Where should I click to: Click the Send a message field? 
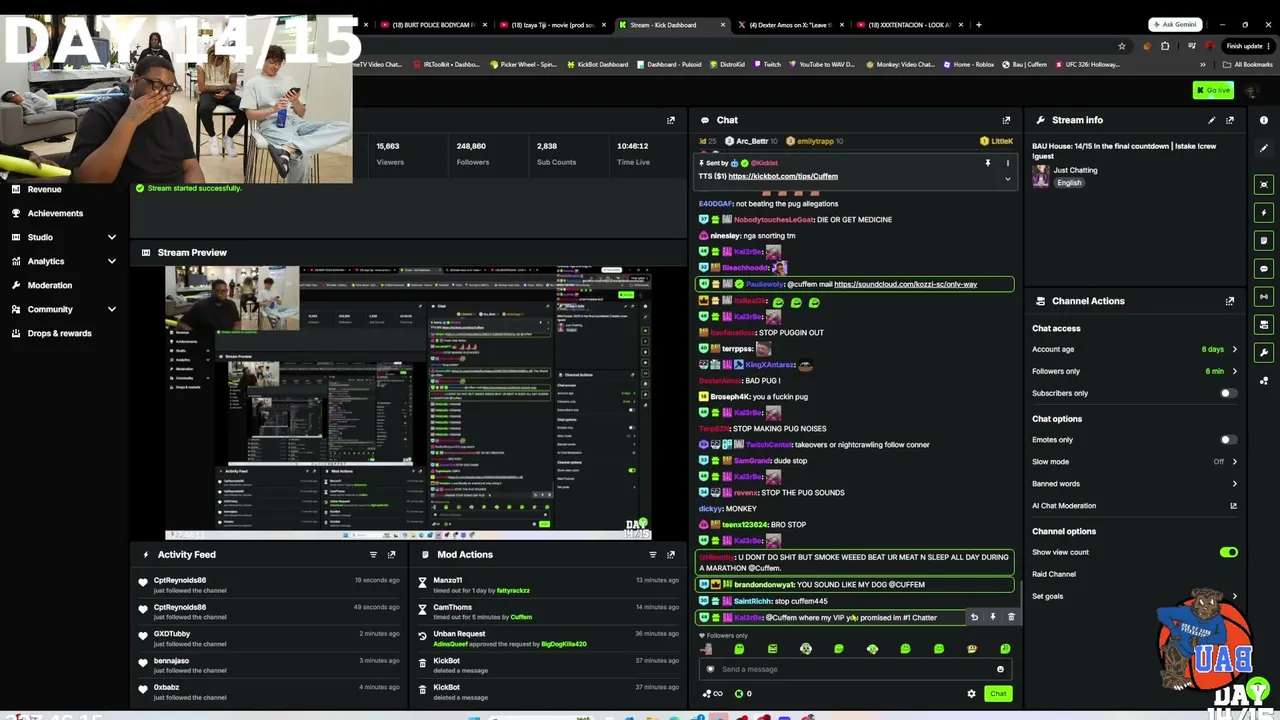tap(857, 670)
